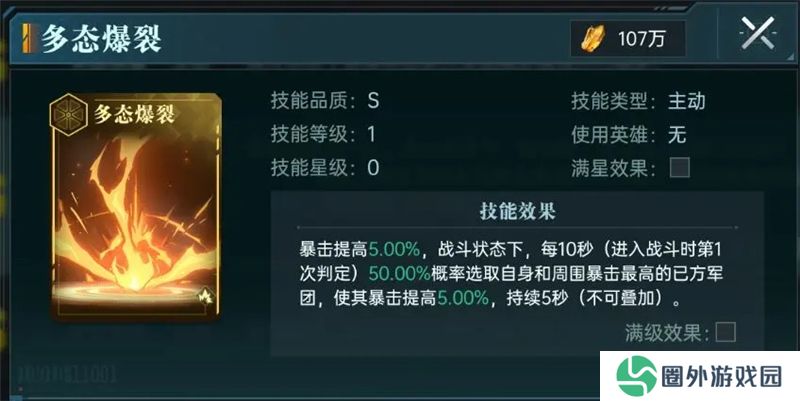
Task: Click the 技能等级 value 1
Action: (371, 134)
